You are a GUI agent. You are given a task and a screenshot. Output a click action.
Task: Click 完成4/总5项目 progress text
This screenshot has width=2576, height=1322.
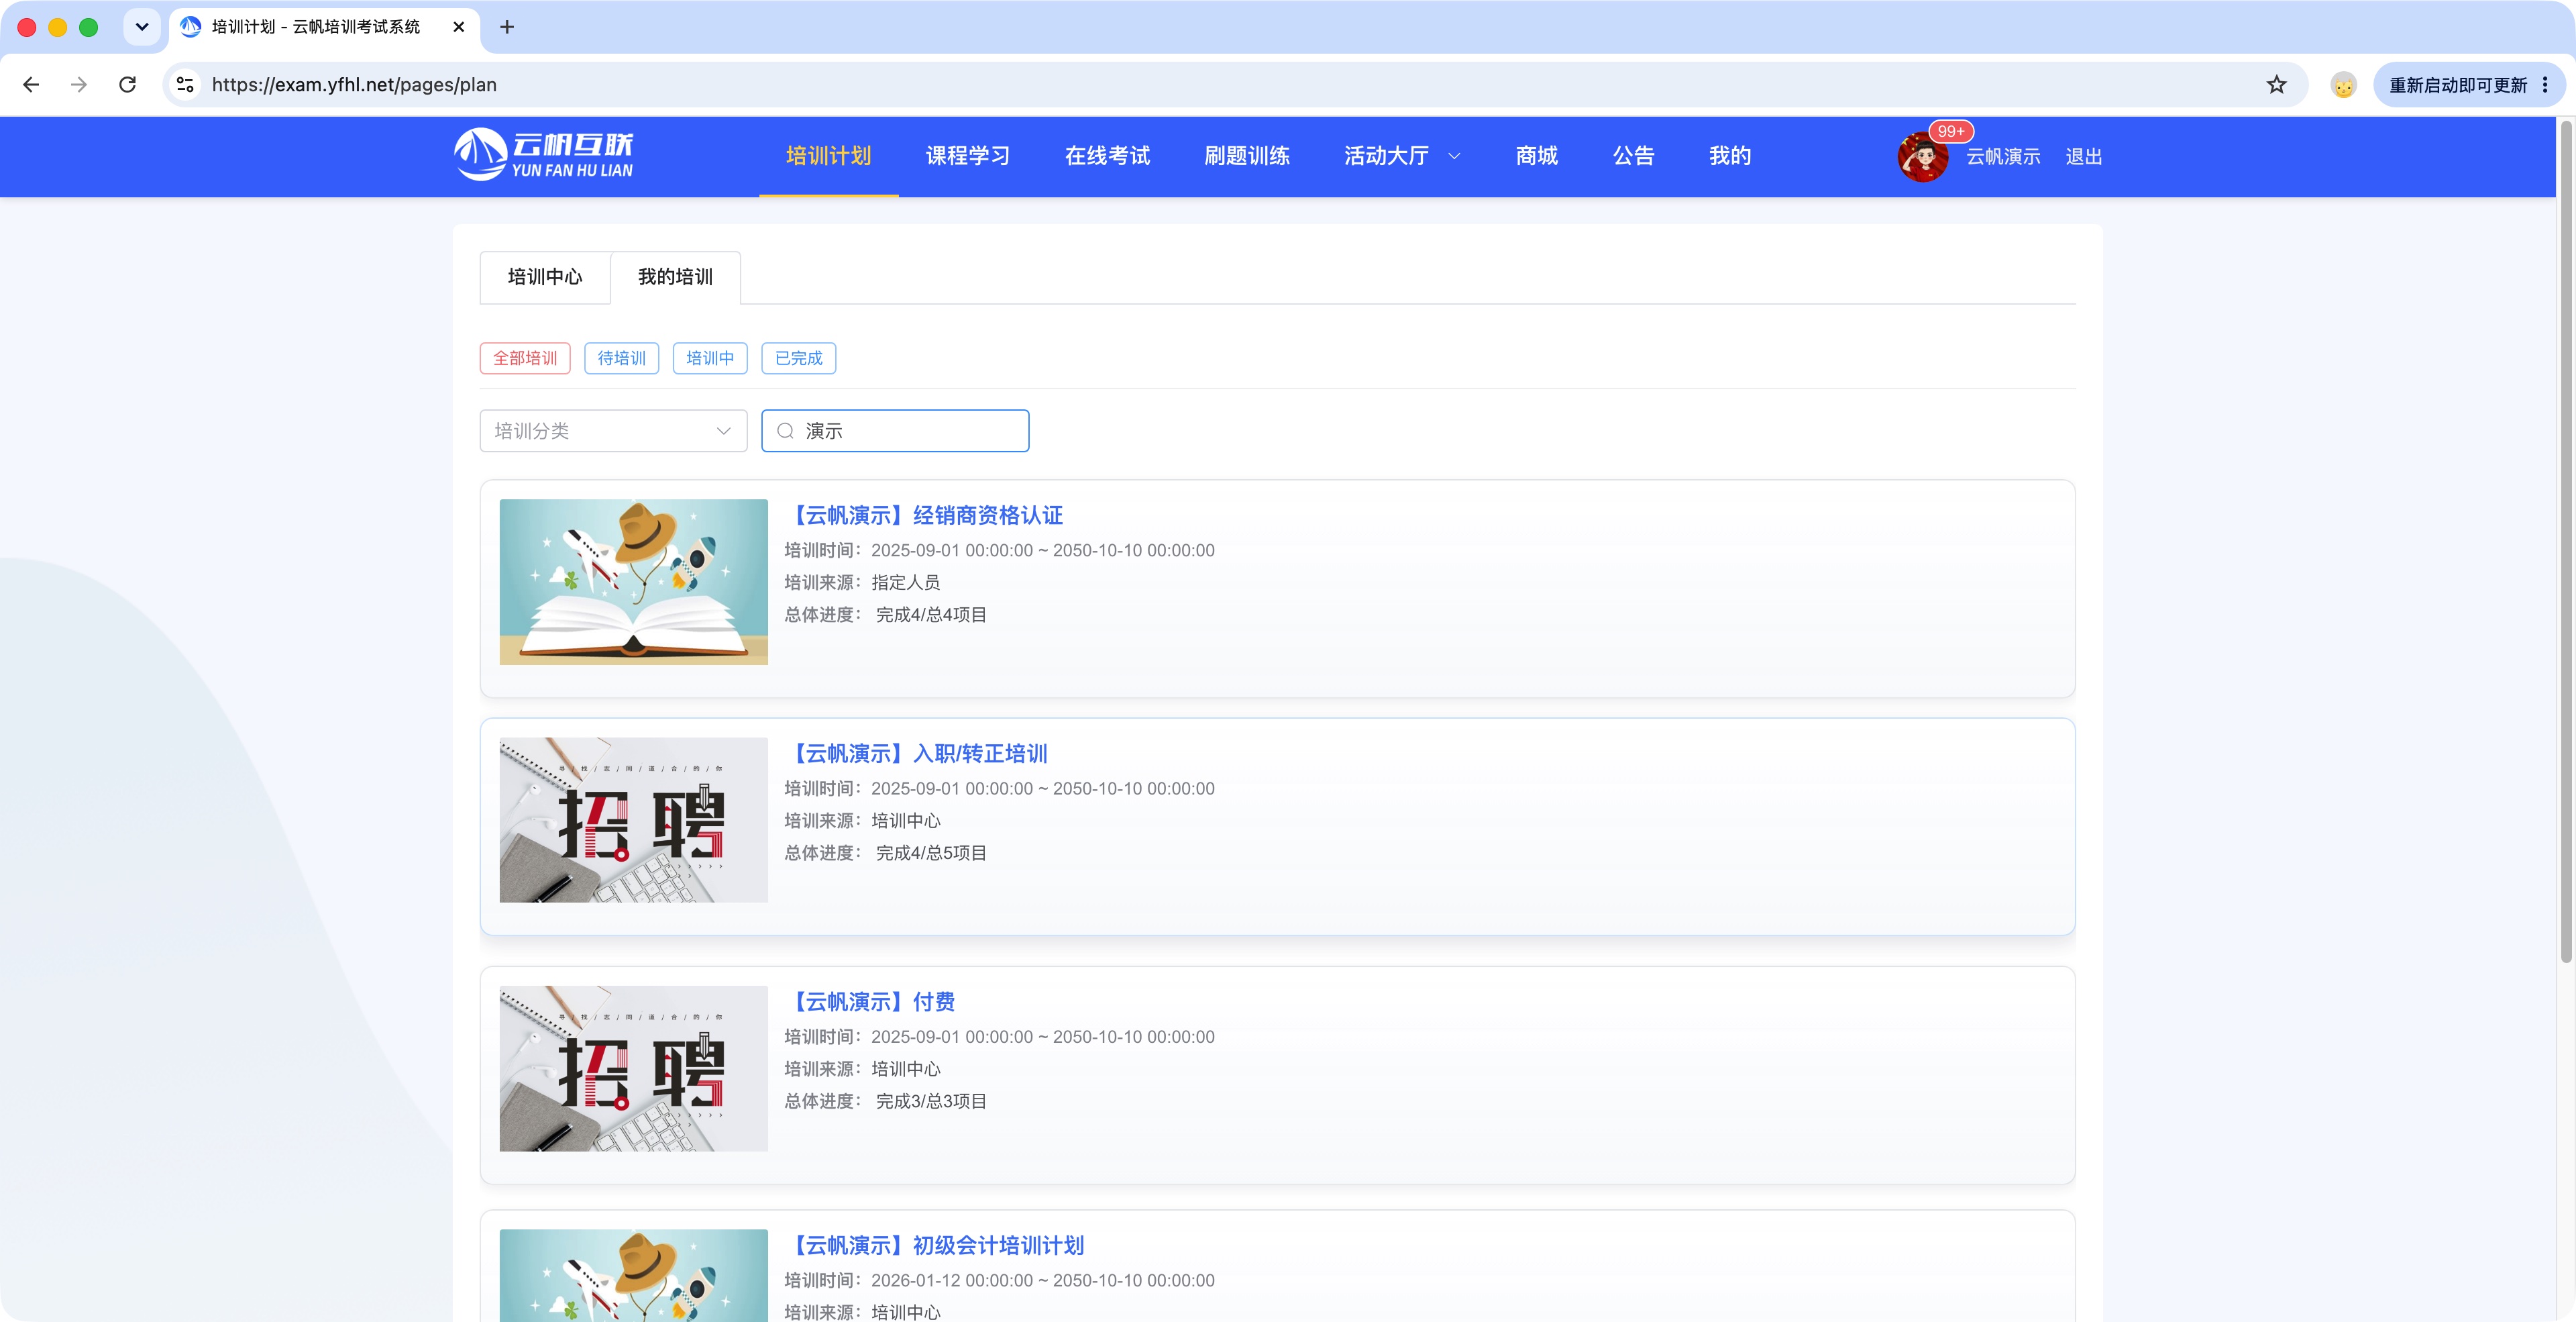931,853
